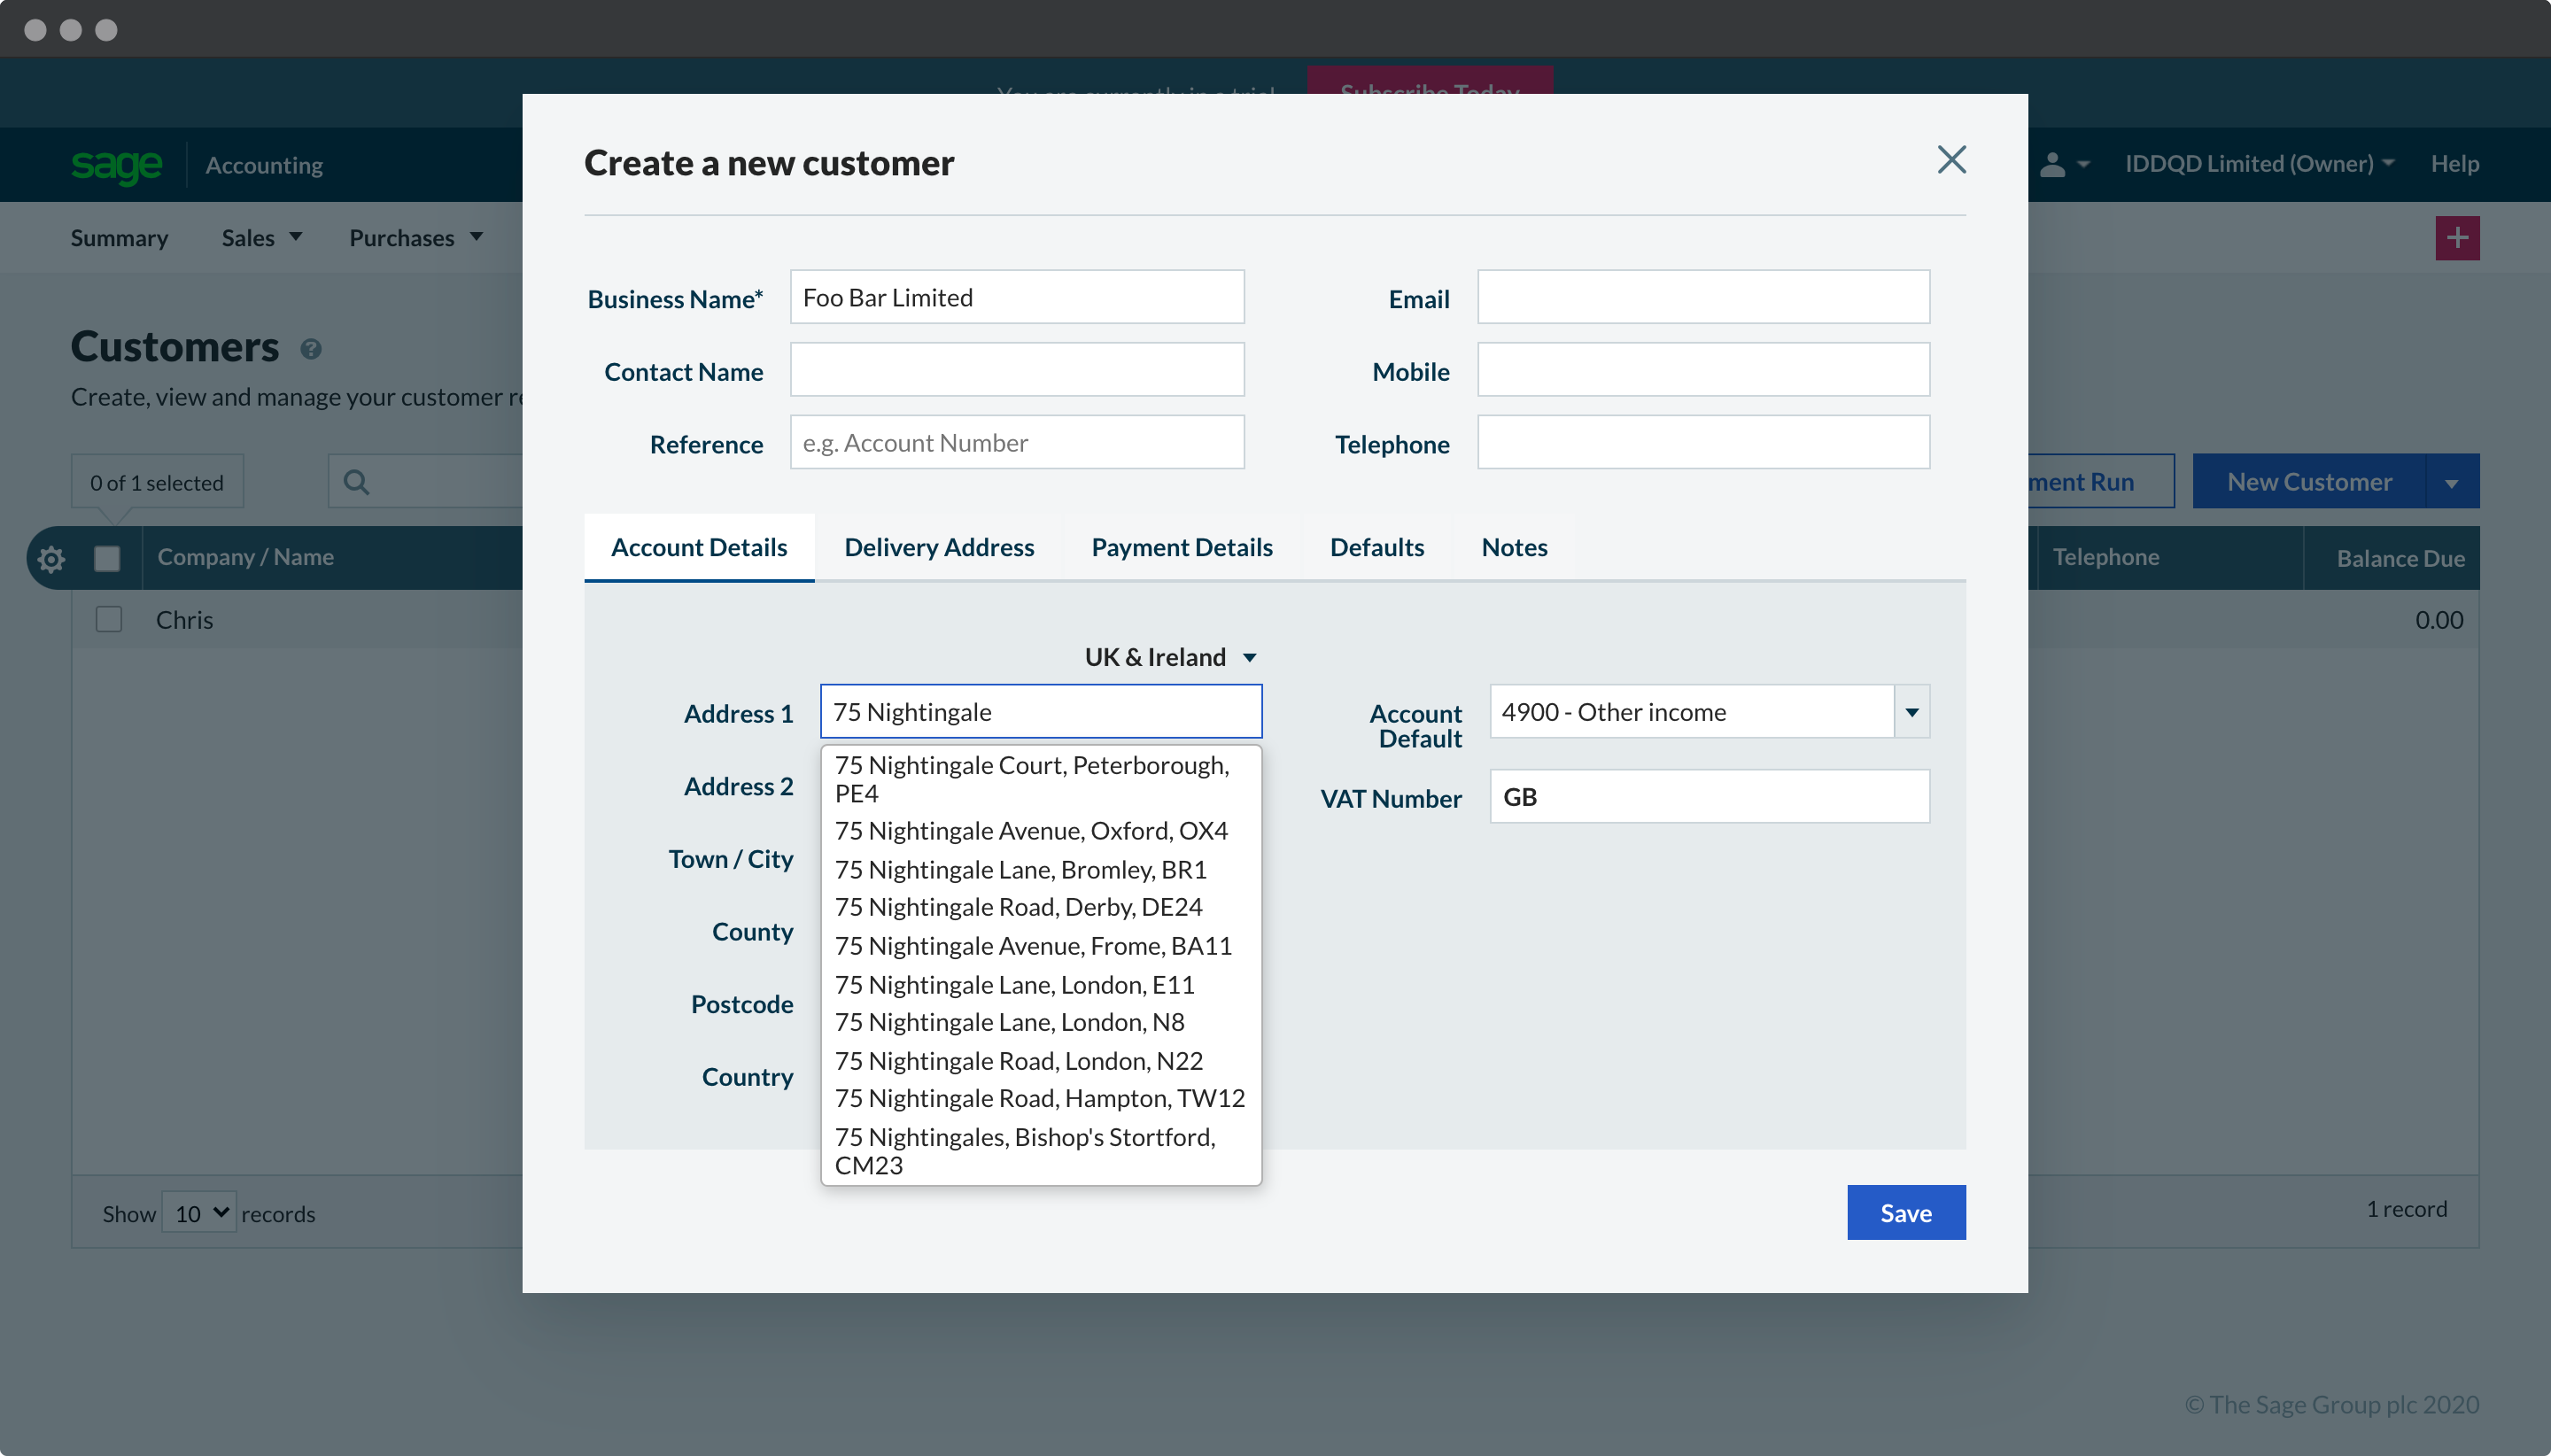Switch to the Payment Details tab
2551x1456 pixels.
1182,546
